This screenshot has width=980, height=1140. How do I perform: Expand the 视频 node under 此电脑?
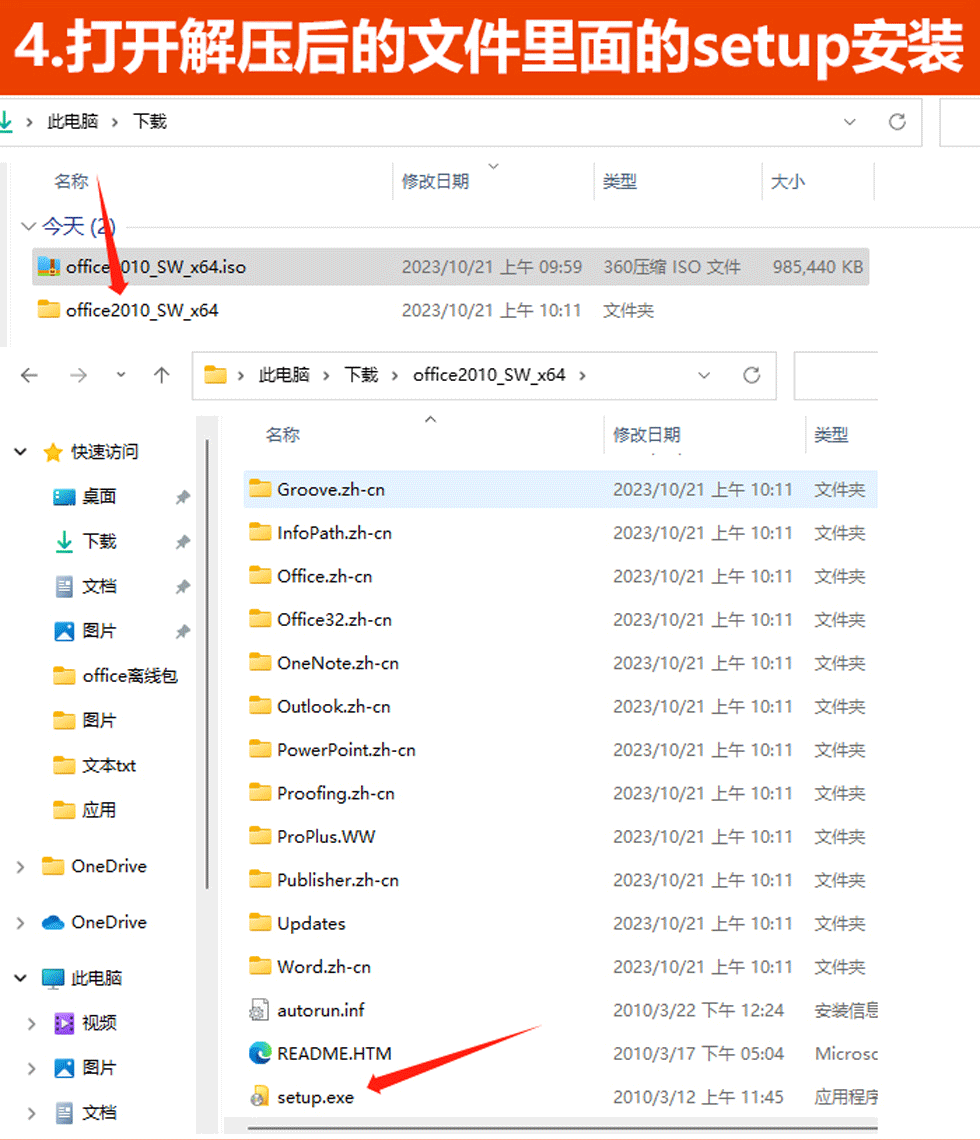[x=31, y=1024]
